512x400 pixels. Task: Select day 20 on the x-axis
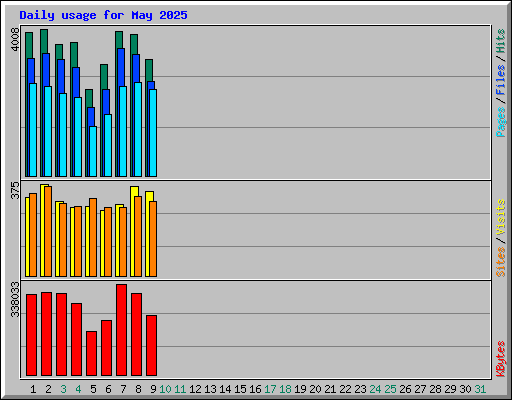[x=315, y=389]
